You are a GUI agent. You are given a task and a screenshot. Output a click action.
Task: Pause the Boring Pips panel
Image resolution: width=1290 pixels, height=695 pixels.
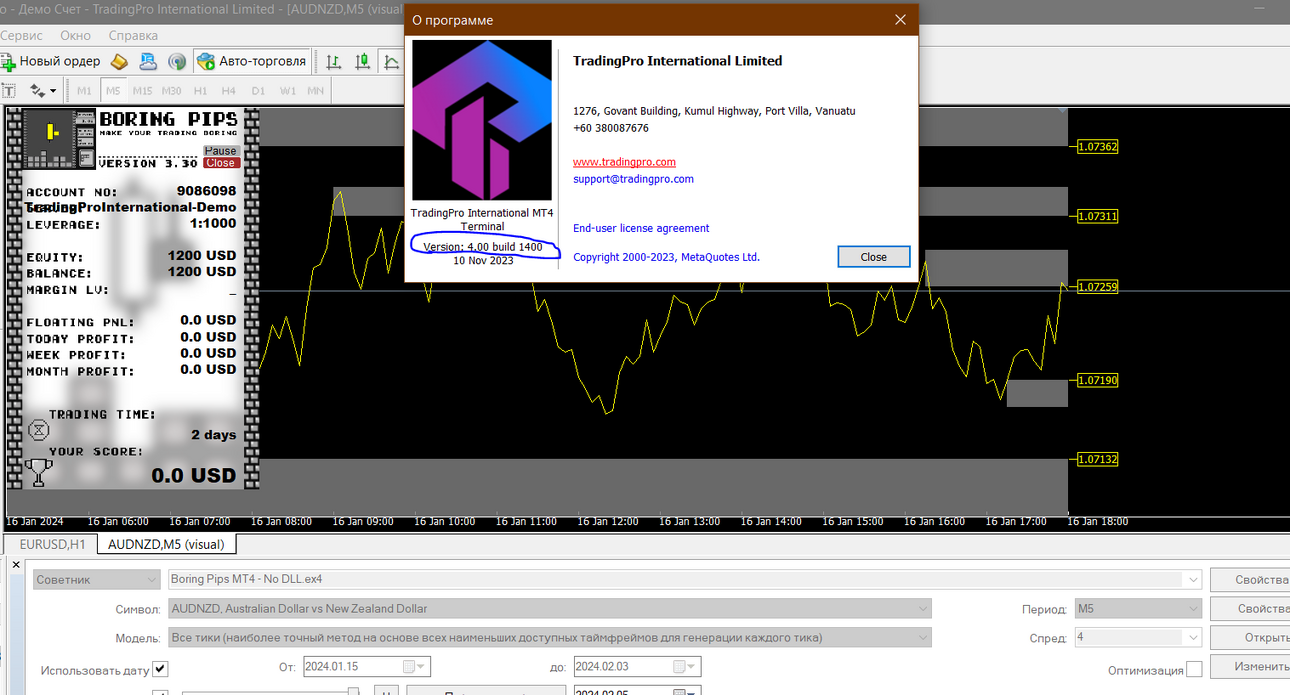(x=220, y=151)
